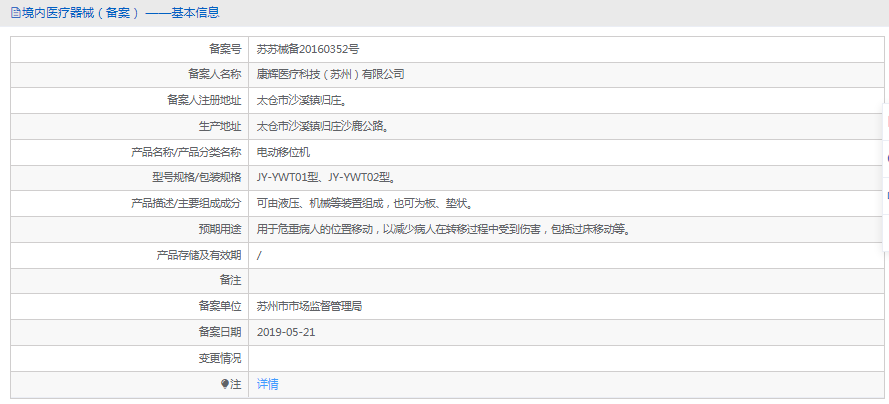The image size is (889, 404).
Task: Click the product description starting with 可由液压
Action: click(365, 203)
